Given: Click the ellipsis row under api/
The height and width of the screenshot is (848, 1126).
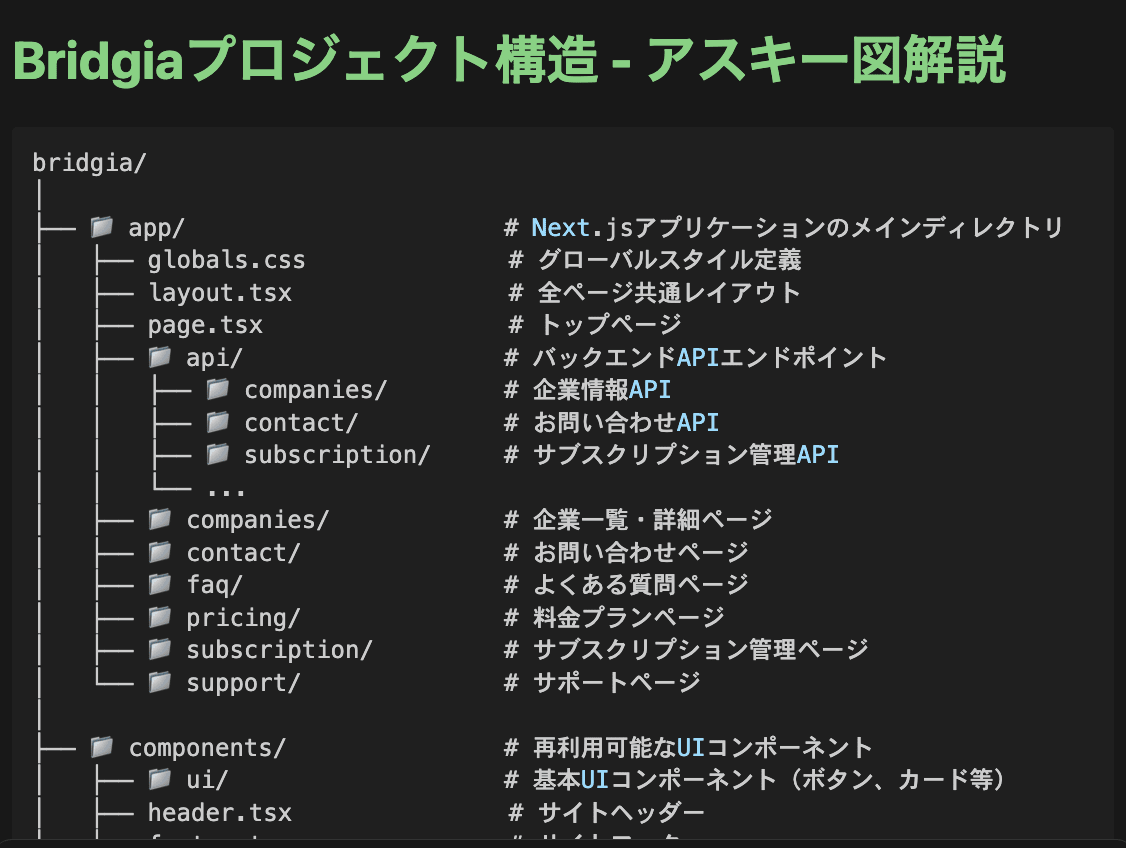Looking at the screenshot, I should (226, 491).
